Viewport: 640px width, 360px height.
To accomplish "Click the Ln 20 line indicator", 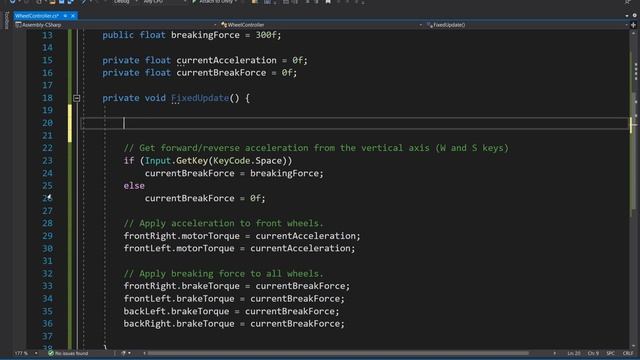I will pos(573,353).
